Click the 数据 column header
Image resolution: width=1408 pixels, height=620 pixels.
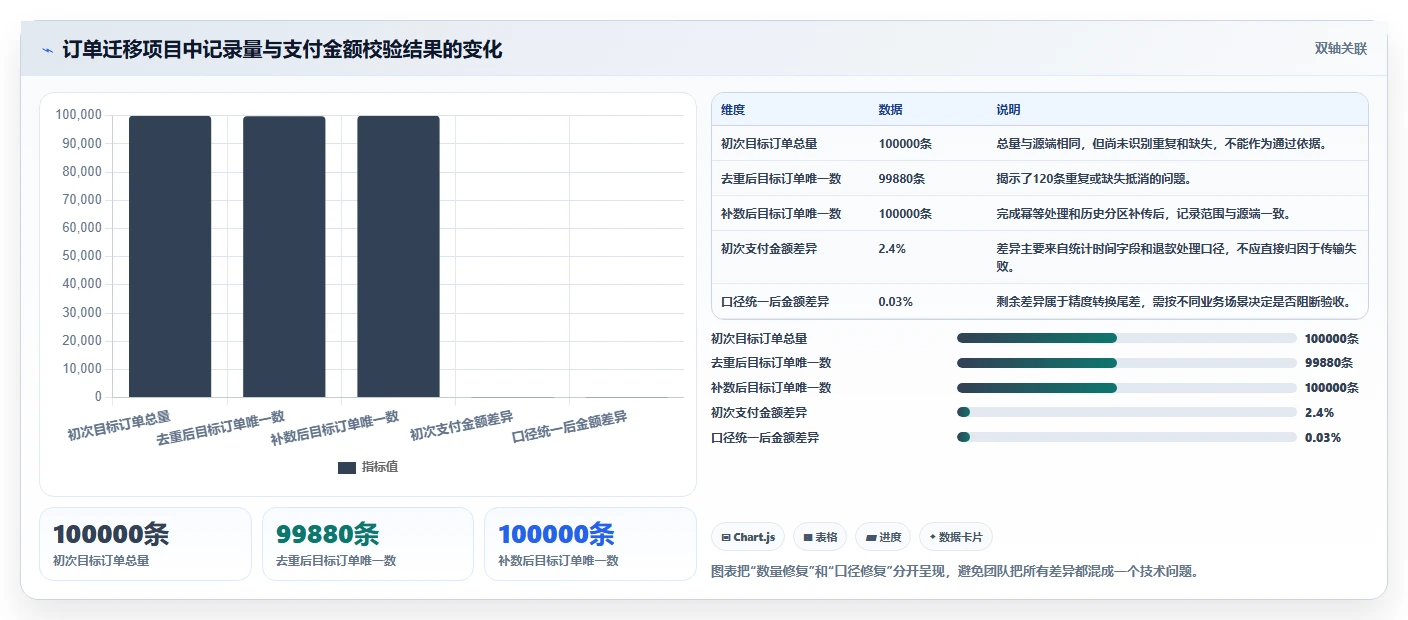[890, 110]
